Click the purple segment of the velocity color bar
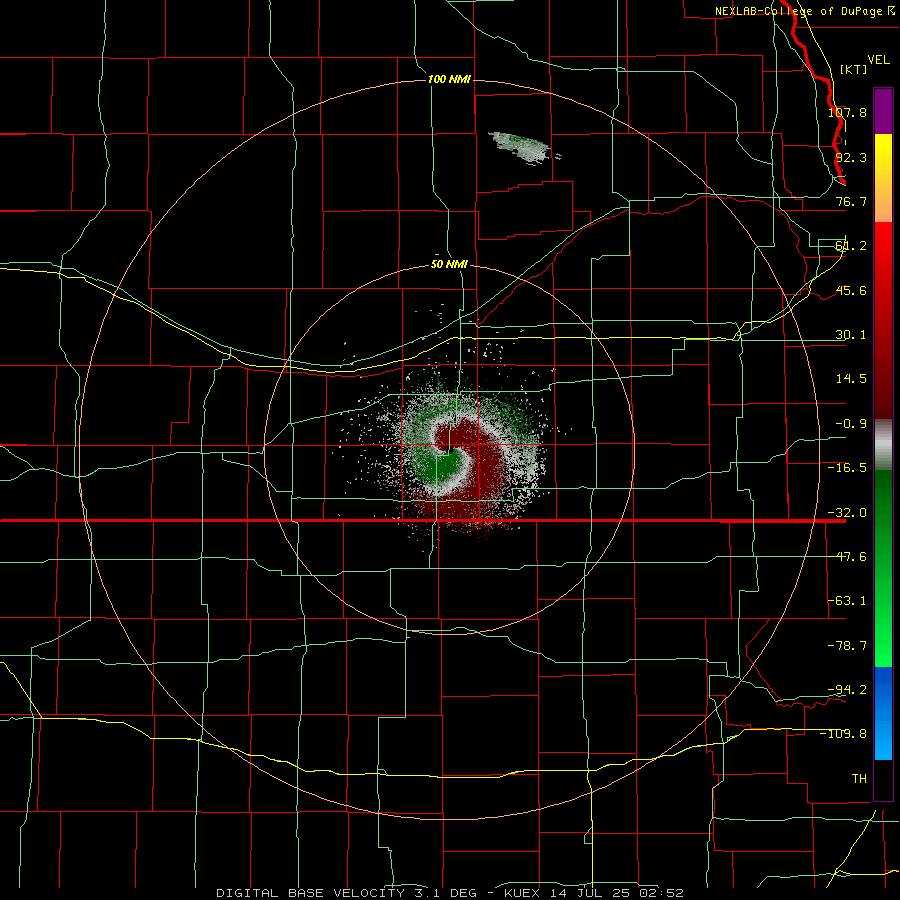 883,111
